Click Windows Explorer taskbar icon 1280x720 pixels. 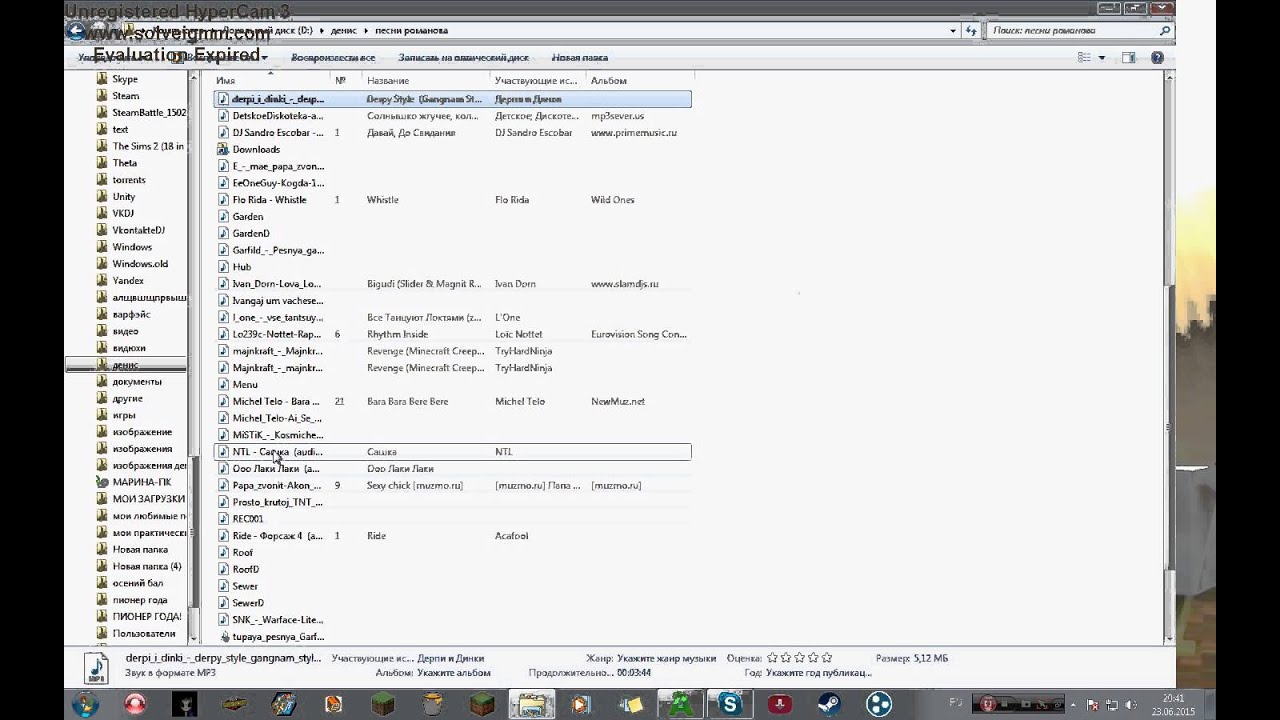click(531, 705)
